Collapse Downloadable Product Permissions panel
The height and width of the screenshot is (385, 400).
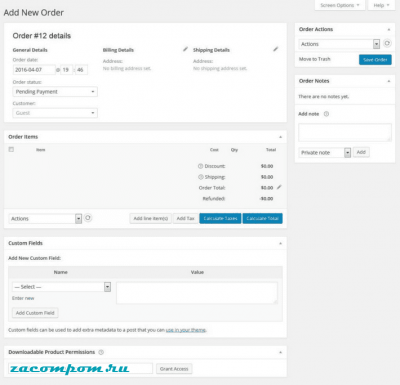280,352
